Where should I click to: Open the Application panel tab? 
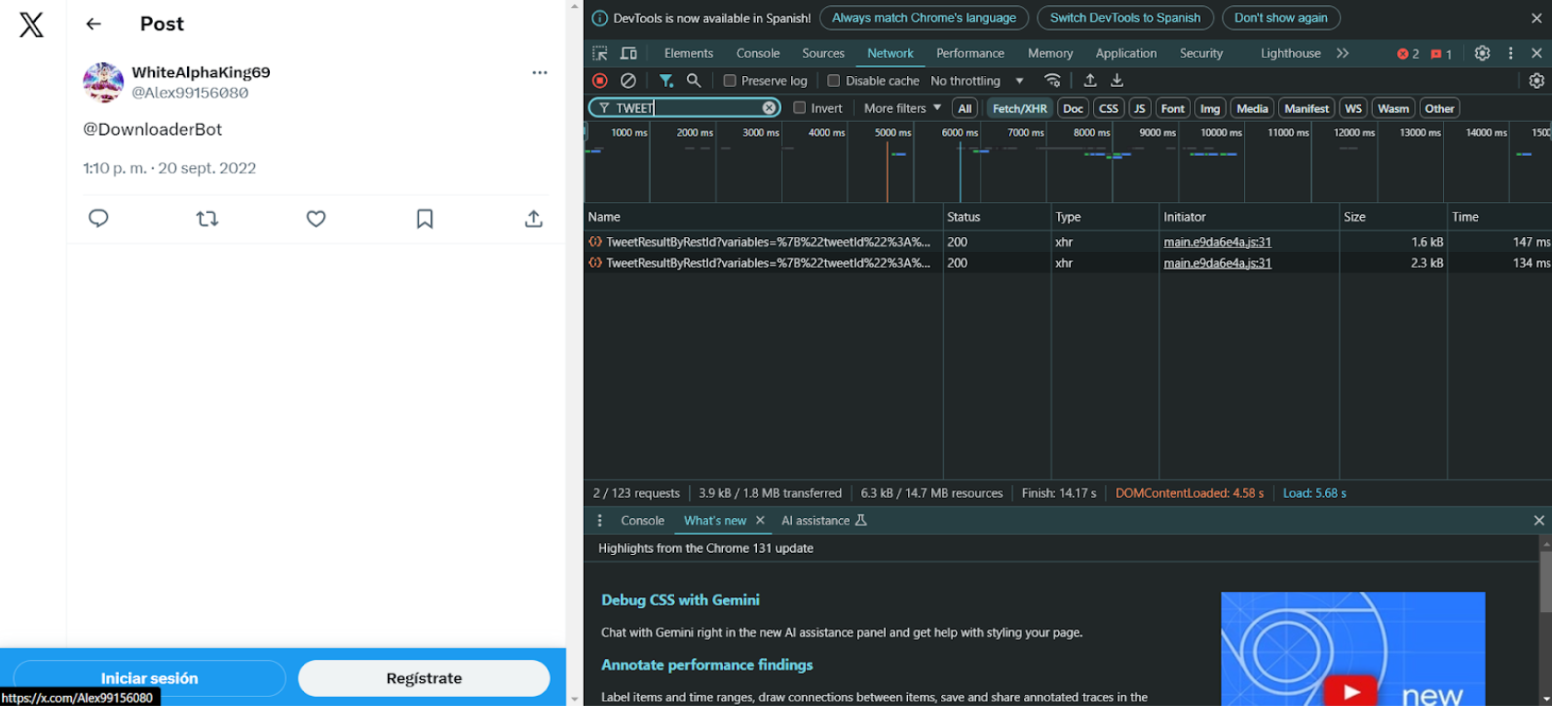(x=1125, y=53)
